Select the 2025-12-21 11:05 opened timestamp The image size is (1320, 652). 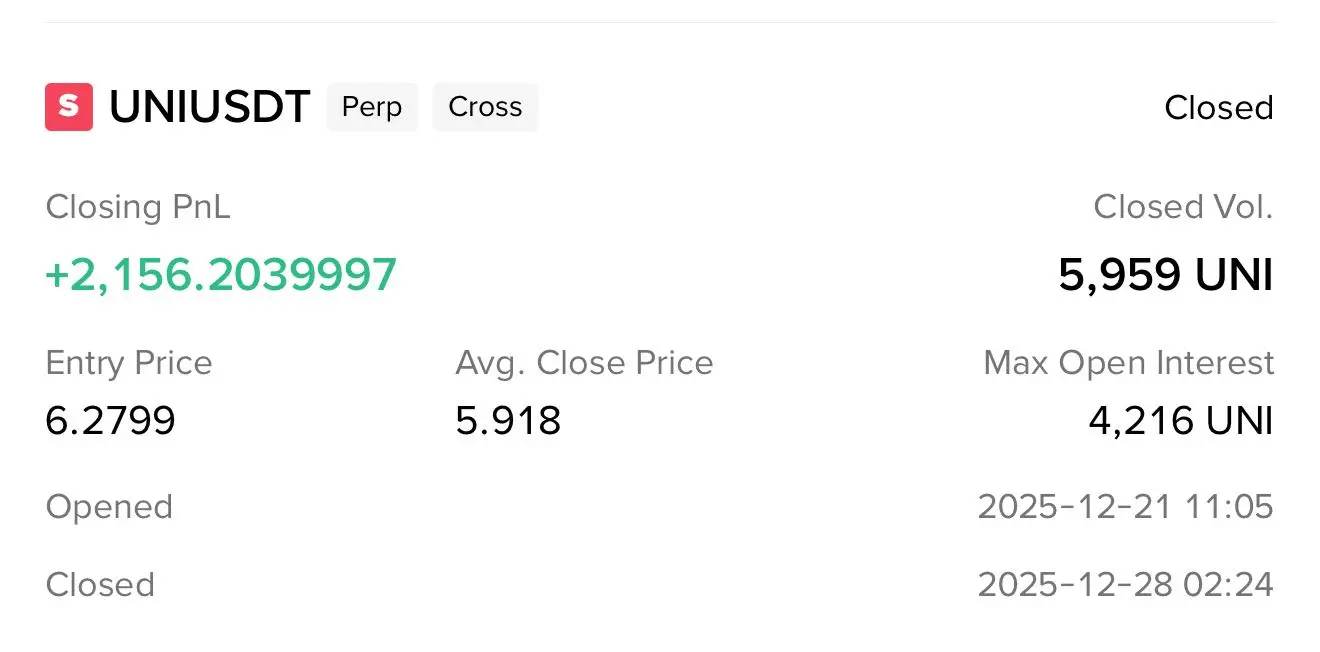[x=1126, y=507]
